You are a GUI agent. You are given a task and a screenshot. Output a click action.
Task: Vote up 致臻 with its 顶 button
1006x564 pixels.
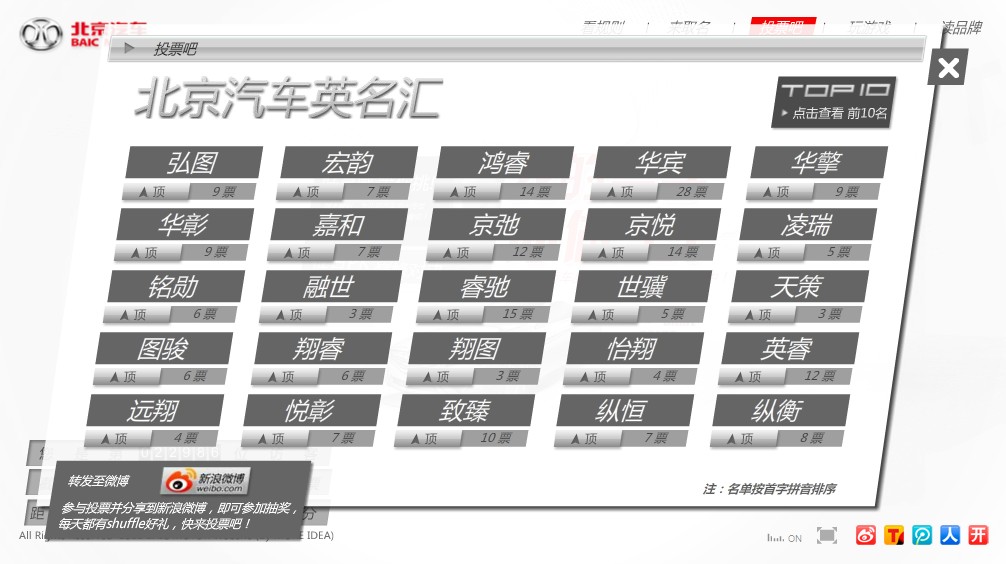427,439
